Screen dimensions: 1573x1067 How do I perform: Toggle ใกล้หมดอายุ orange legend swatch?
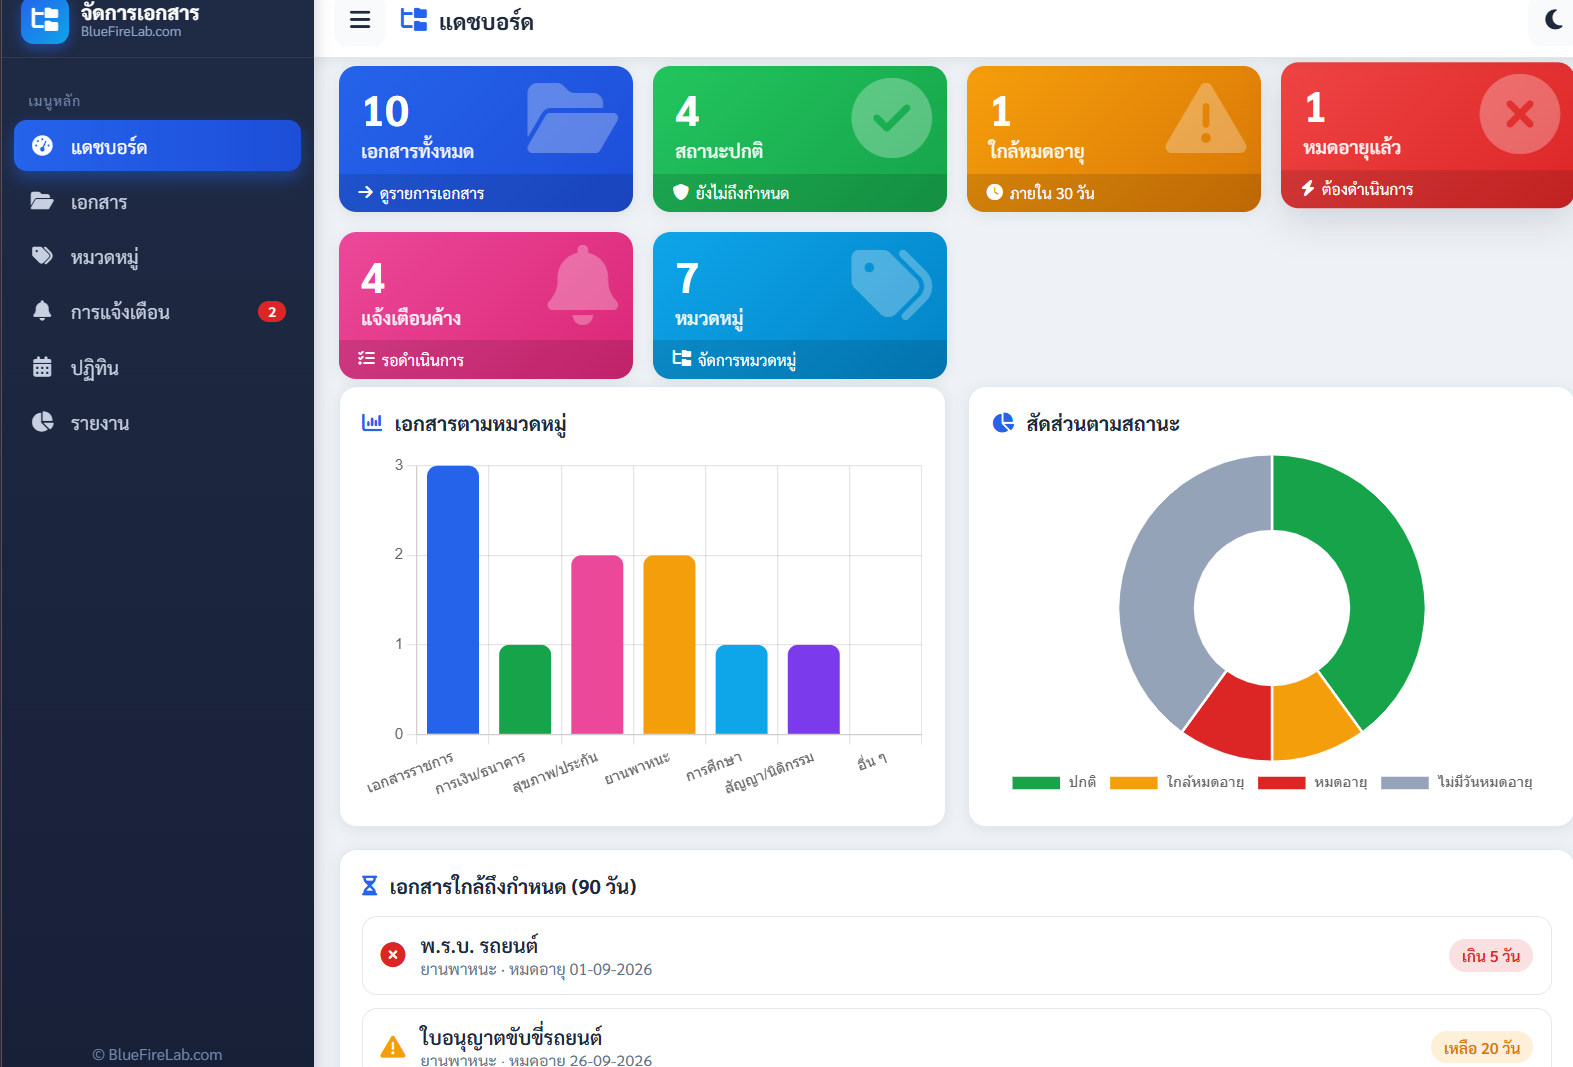coord(1133,783)
